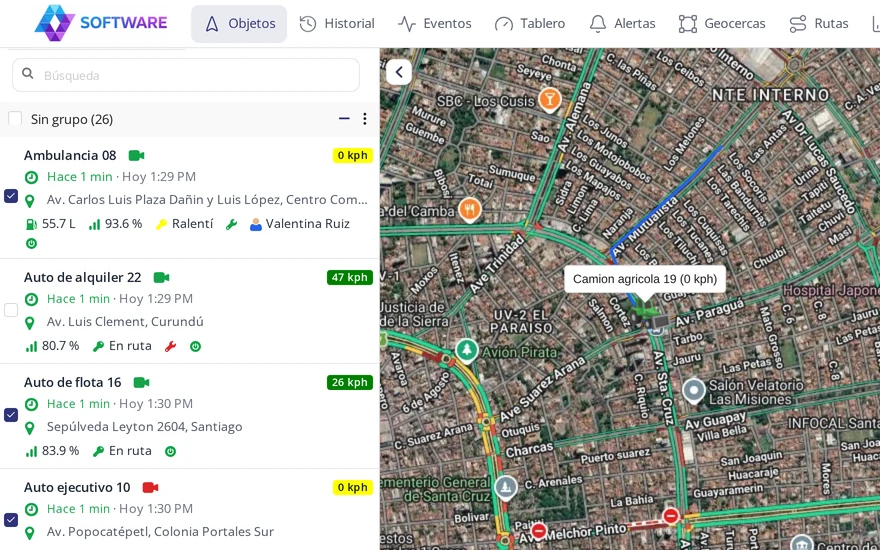Click the 83.9 % signal bars icon

(x=31, y=451)
